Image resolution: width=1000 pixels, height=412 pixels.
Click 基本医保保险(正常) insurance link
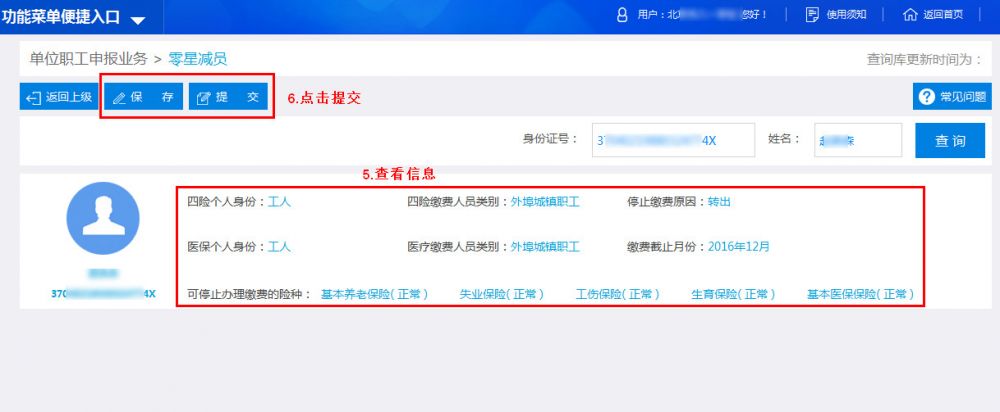860,294
